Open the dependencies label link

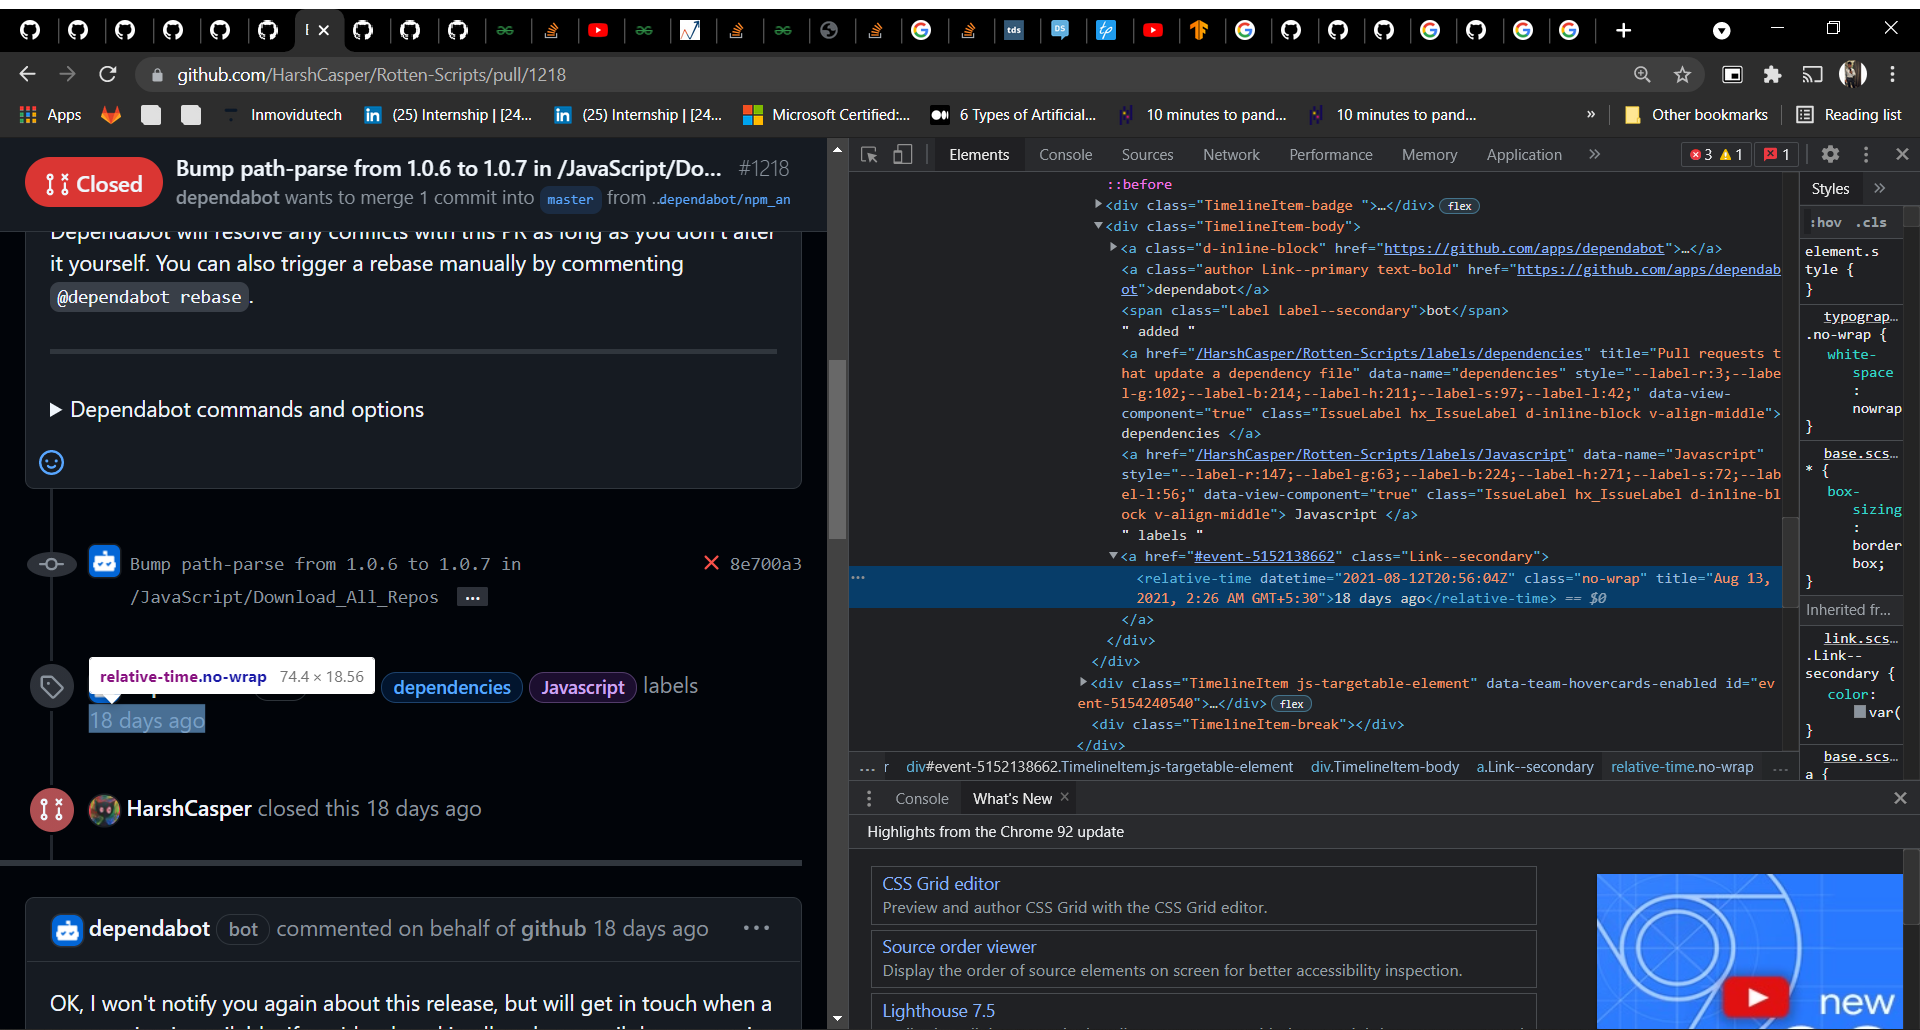click(x=451, y=687)
